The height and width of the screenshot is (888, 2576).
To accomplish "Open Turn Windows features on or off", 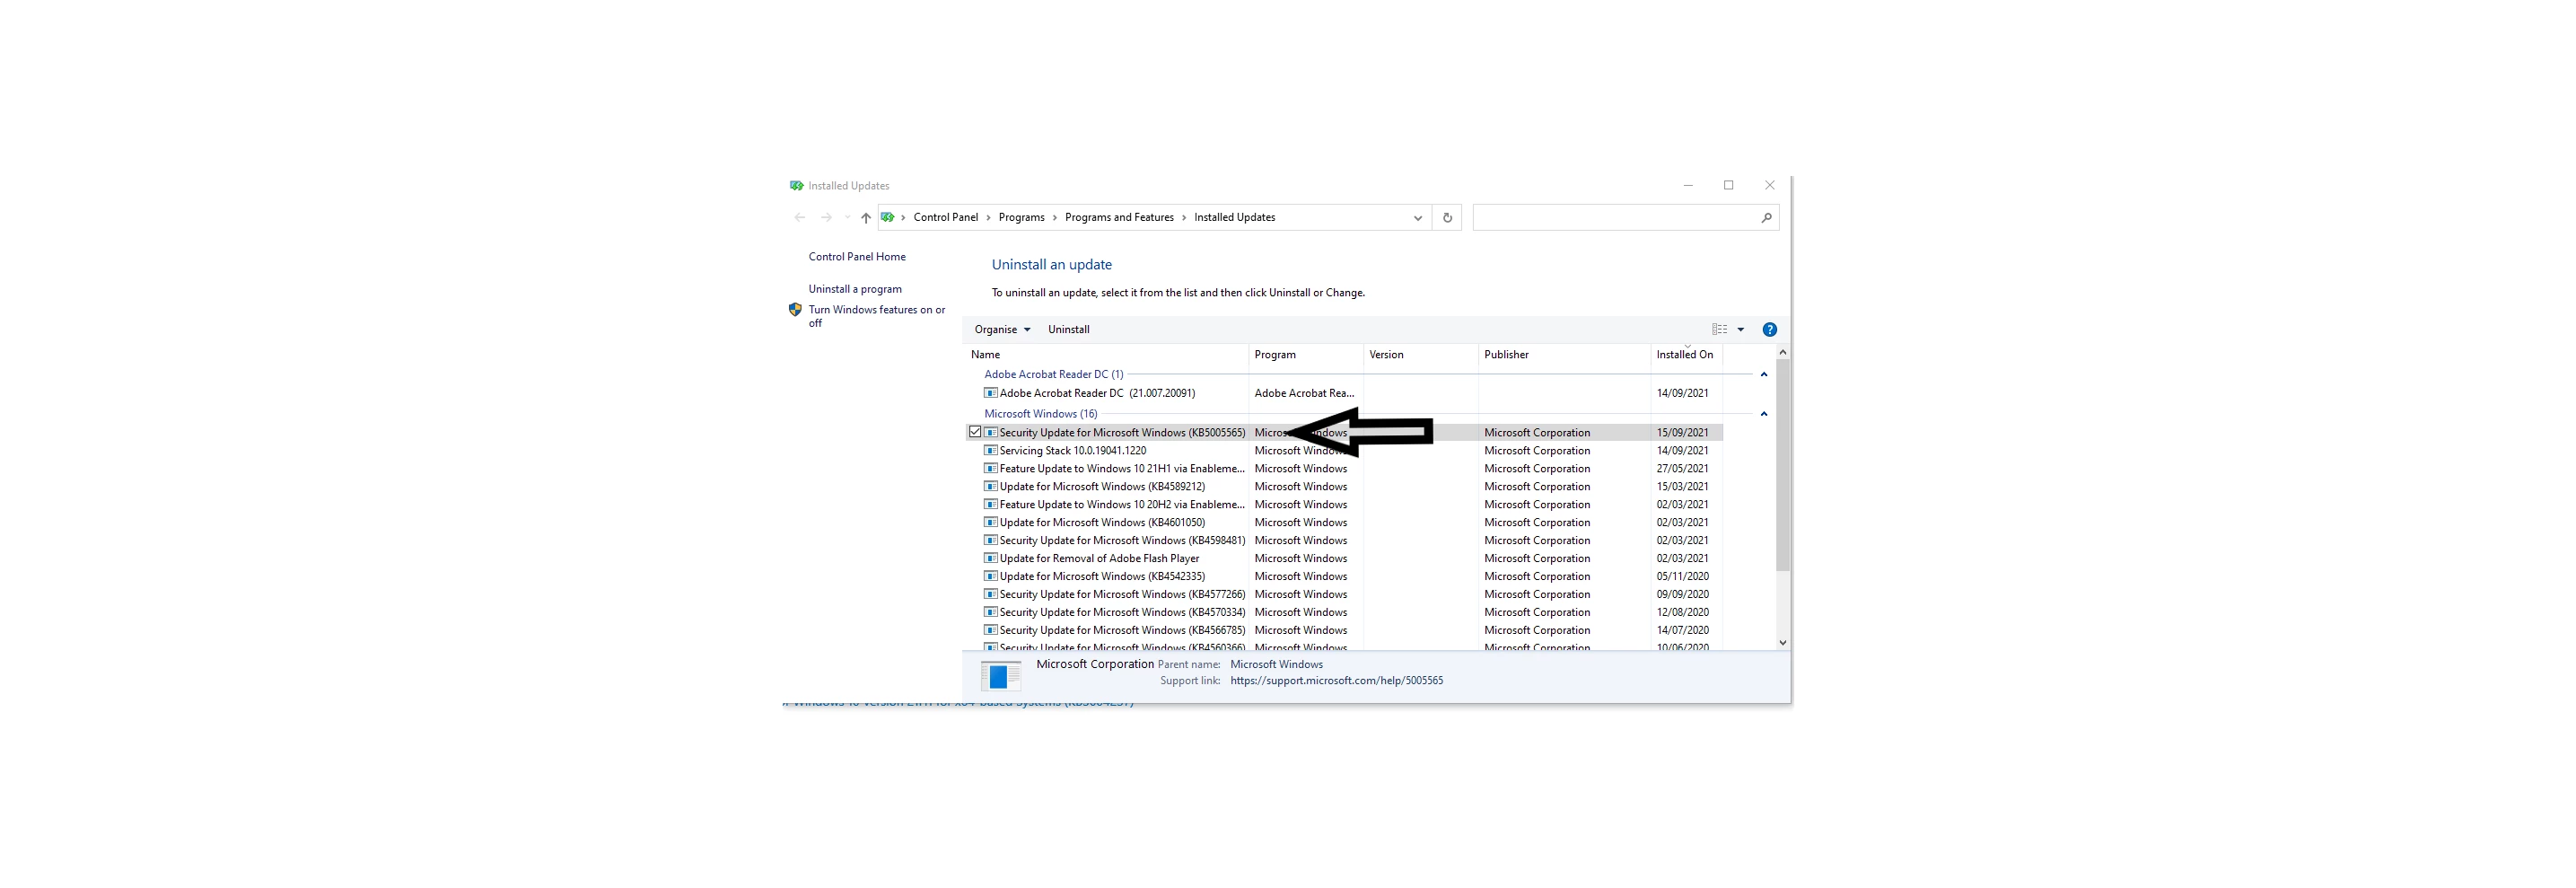I will pyautogui.click(x=876, y=316).
